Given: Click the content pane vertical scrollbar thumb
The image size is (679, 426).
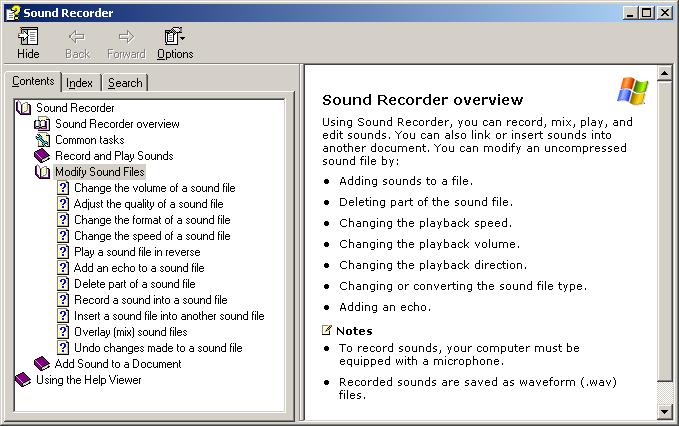Looking at the screenshot, I should [x=664, y=231].
